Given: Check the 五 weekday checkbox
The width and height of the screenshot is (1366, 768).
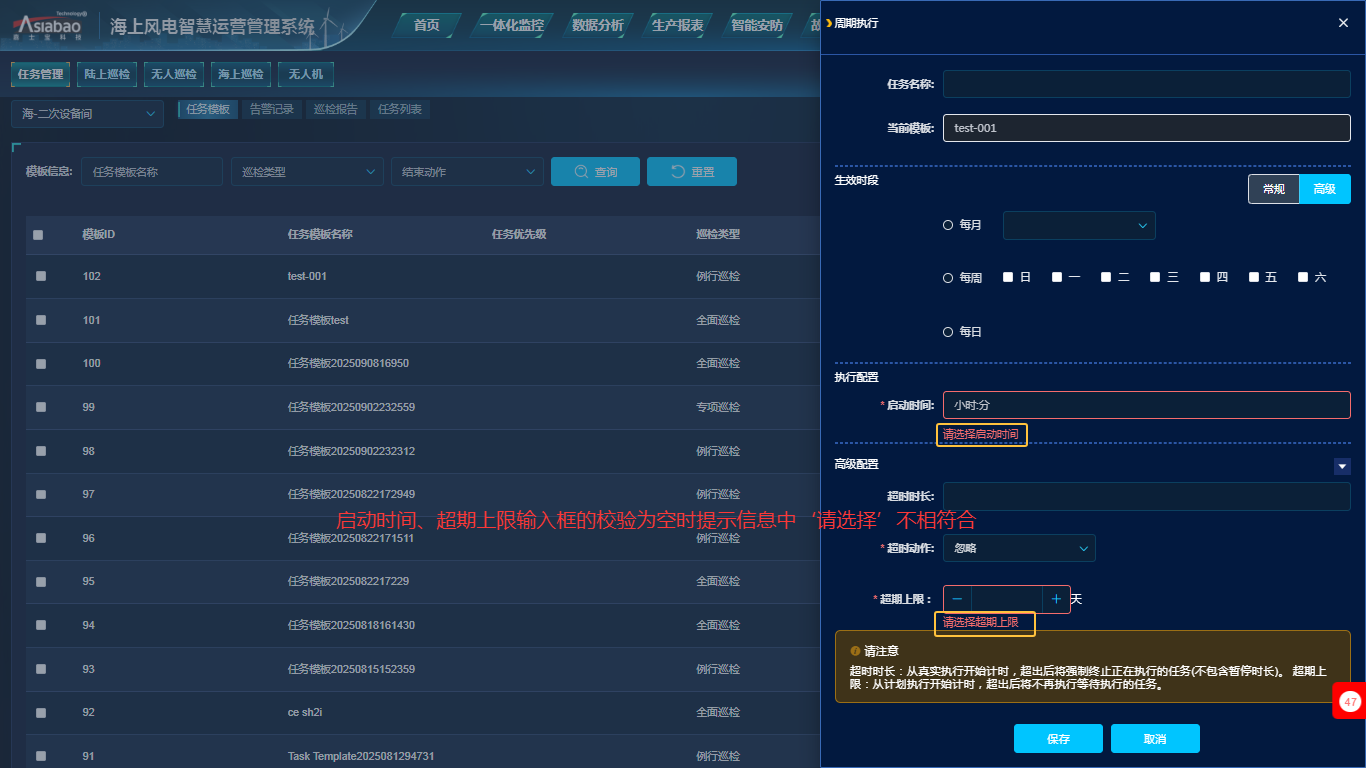Looking at the screenshot, I should click(x=1254, y=278).
